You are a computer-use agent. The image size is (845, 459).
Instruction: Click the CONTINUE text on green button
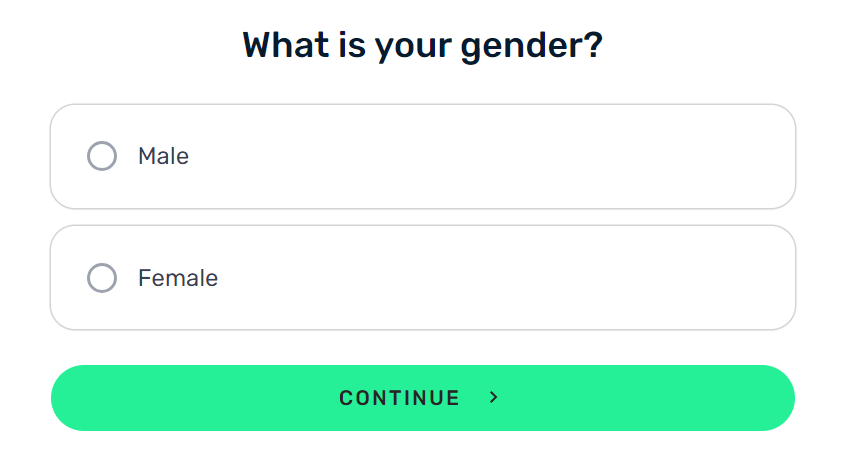[399, 398]
